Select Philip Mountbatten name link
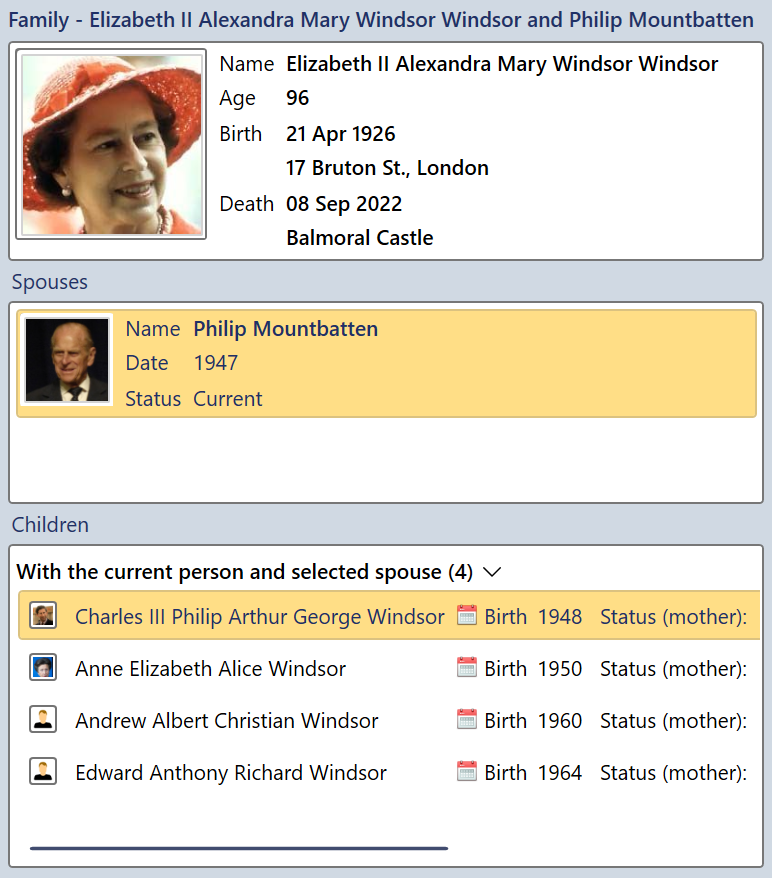772x878 pixels. [285, 329]
